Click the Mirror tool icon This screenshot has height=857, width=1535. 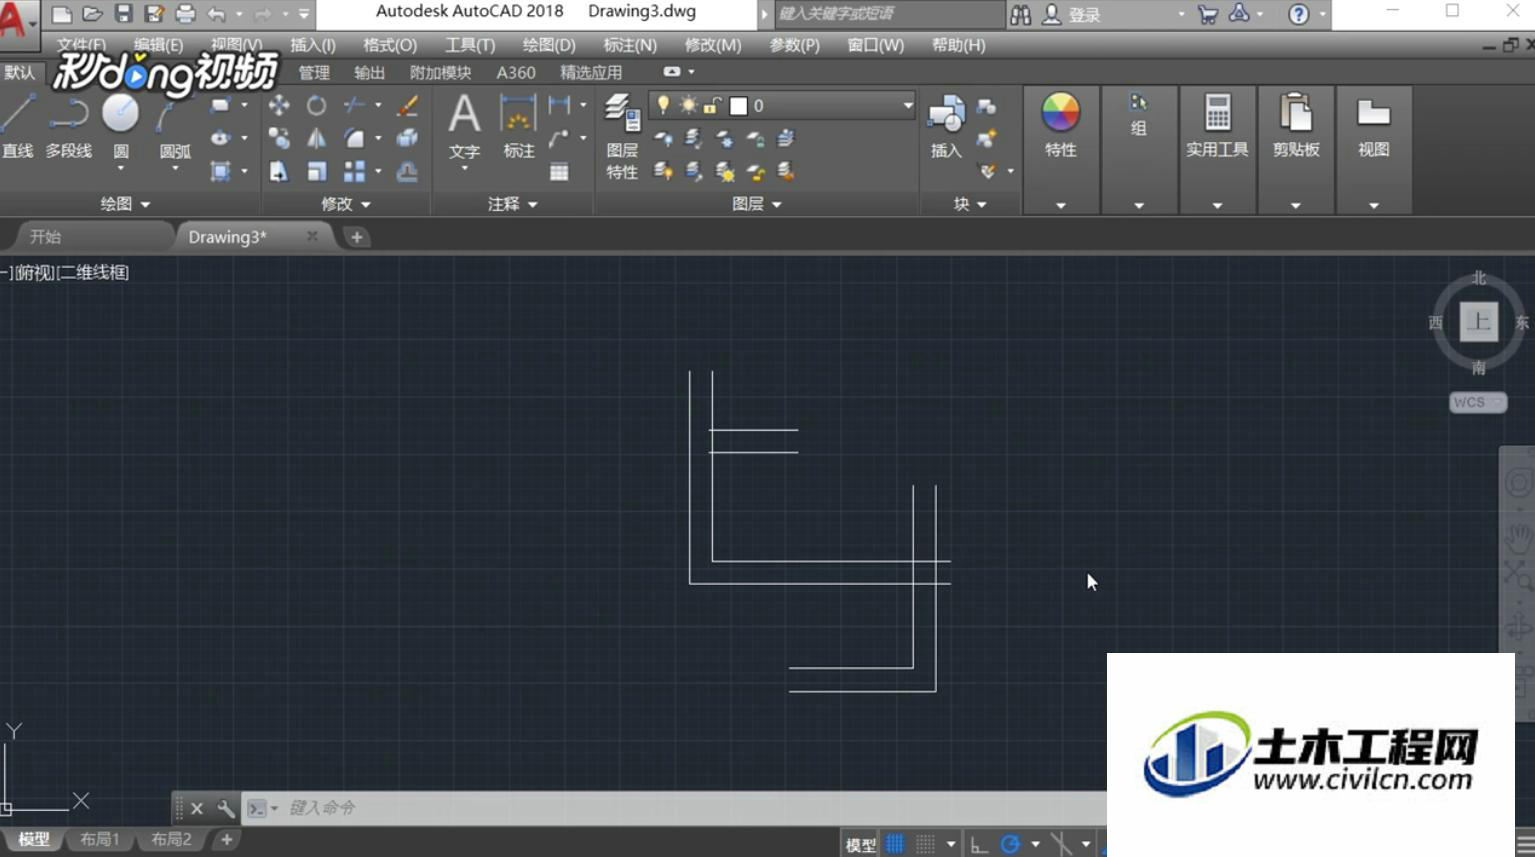[x=316, y=138]
